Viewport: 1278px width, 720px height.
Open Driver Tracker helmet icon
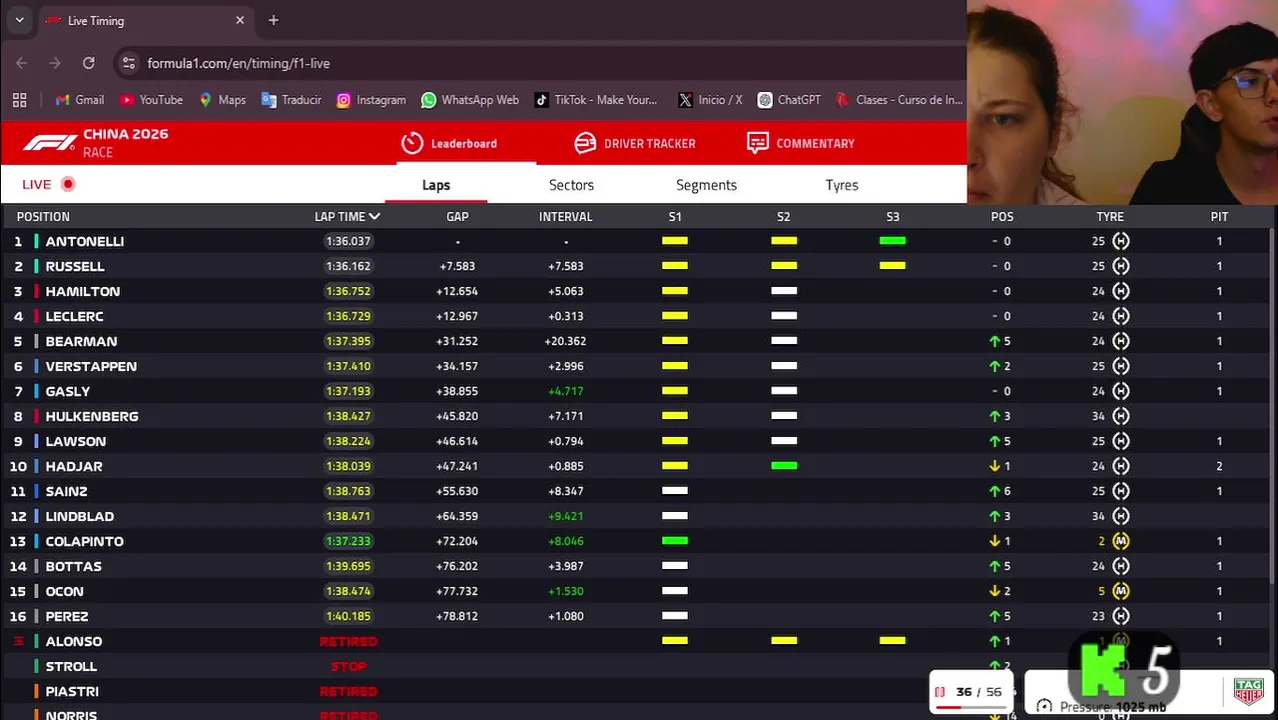point(585,143)
